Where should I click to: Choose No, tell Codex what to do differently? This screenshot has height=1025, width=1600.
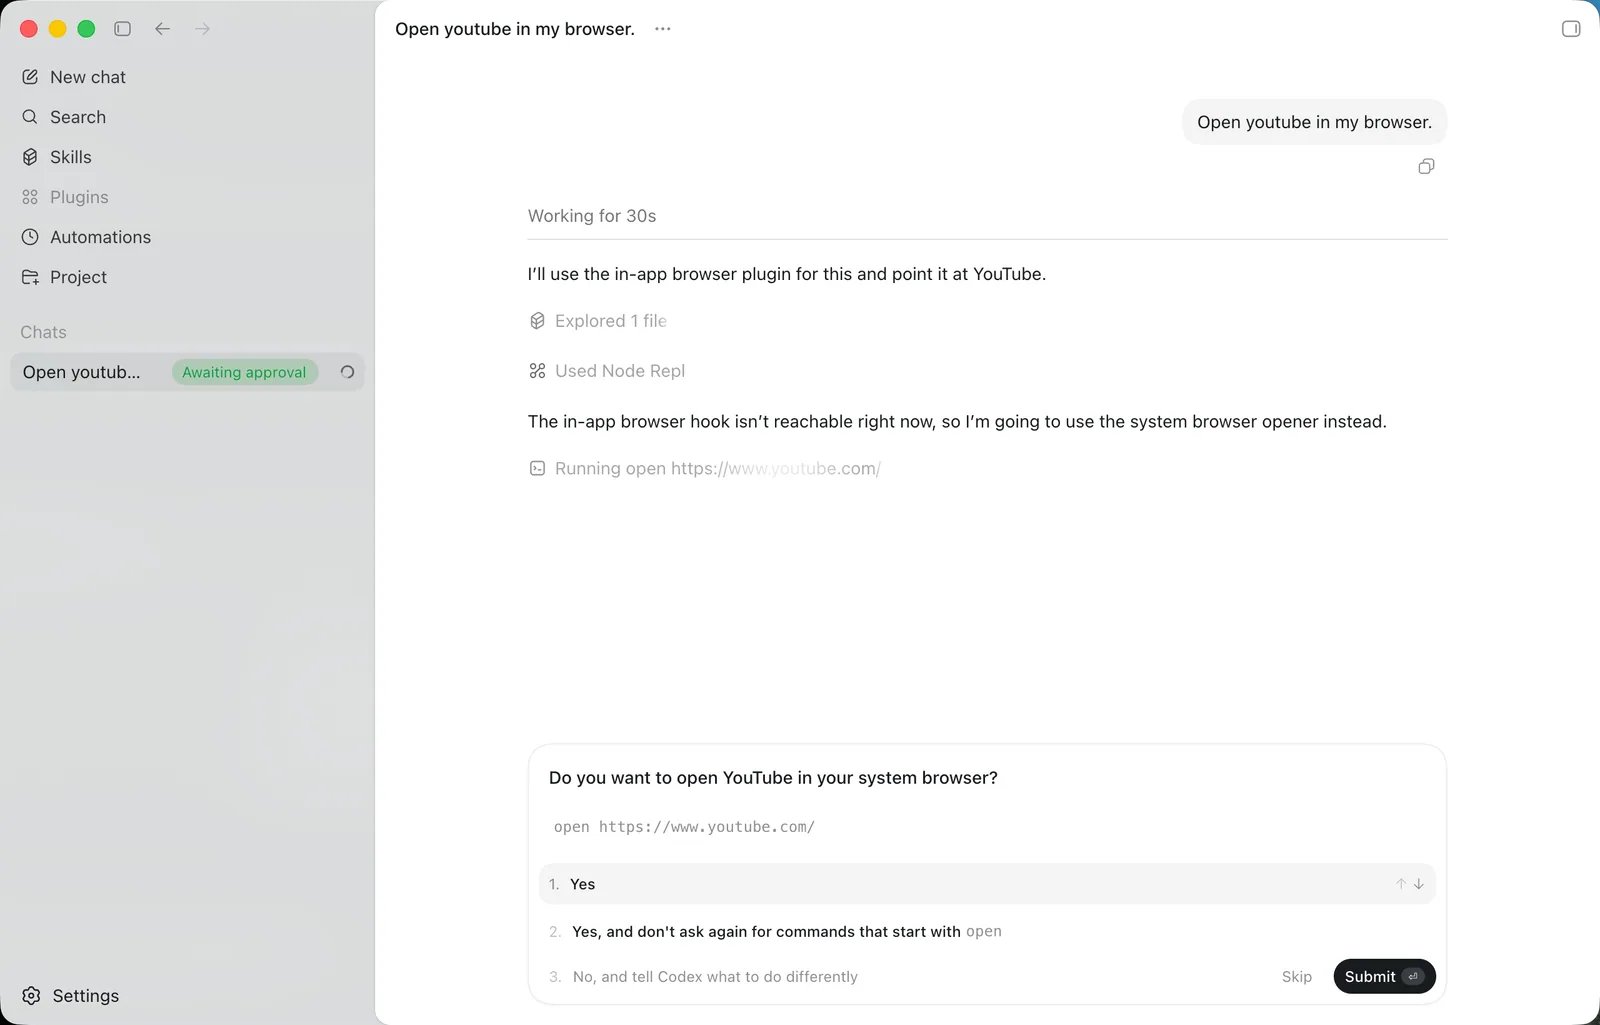tap(715, 977)
